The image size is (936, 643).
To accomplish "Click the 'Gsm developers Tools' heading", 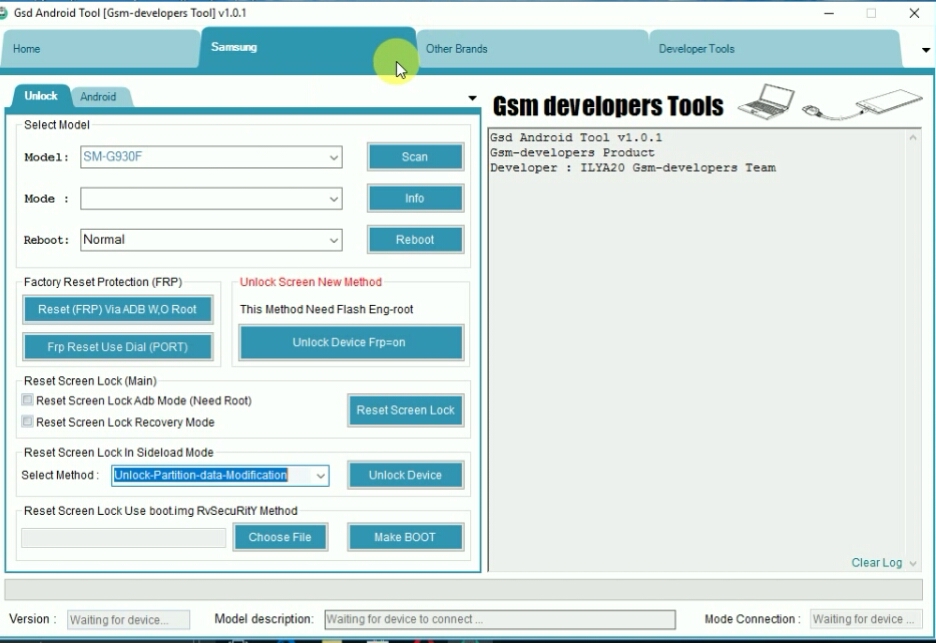I will point(608,106).
